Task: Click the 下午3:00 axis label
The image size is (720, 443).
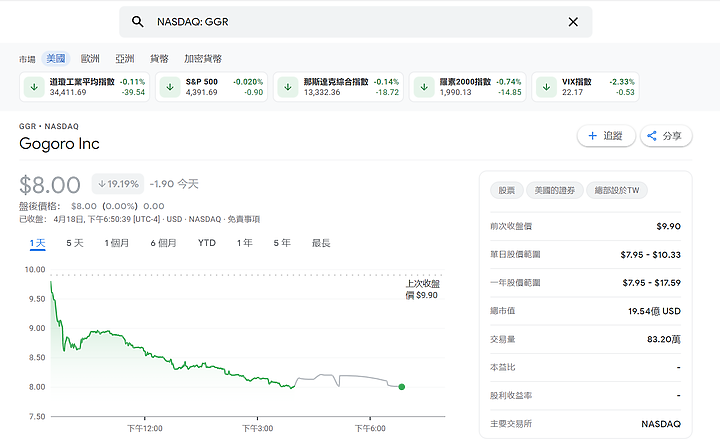Action: [258, 428]
